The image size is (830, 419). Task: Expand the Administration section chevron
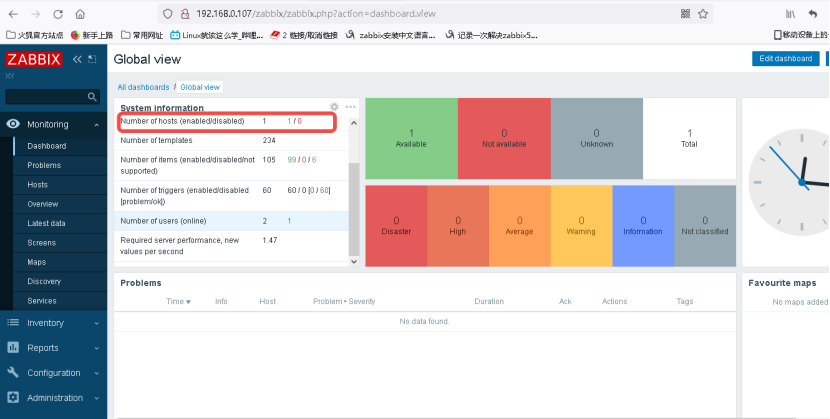(x=96, y=398)
